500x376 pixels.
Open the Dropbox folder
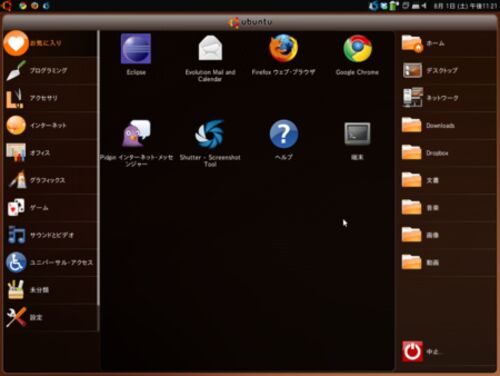[448, 153]
